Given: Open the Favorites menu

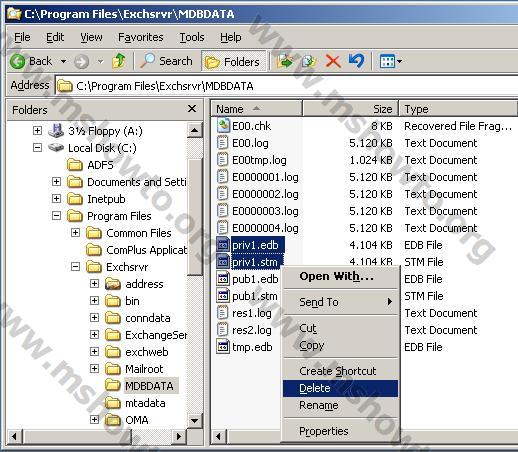Looking at the screenshot, I should click(x=141, y=37).
